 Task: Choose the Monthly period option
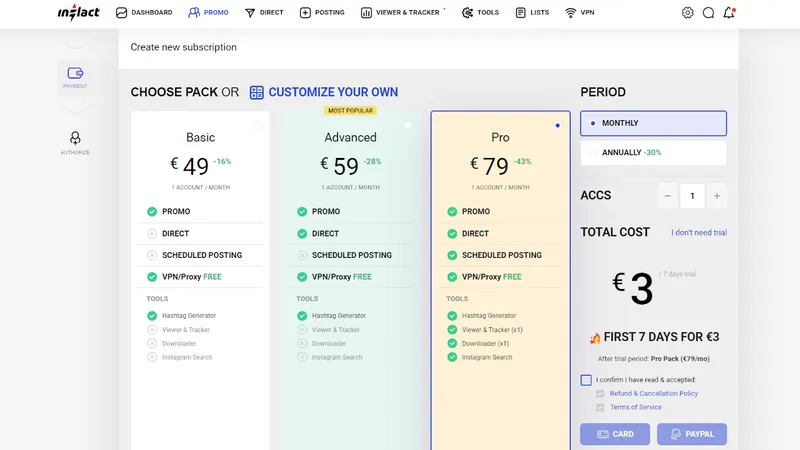(653, 123)
